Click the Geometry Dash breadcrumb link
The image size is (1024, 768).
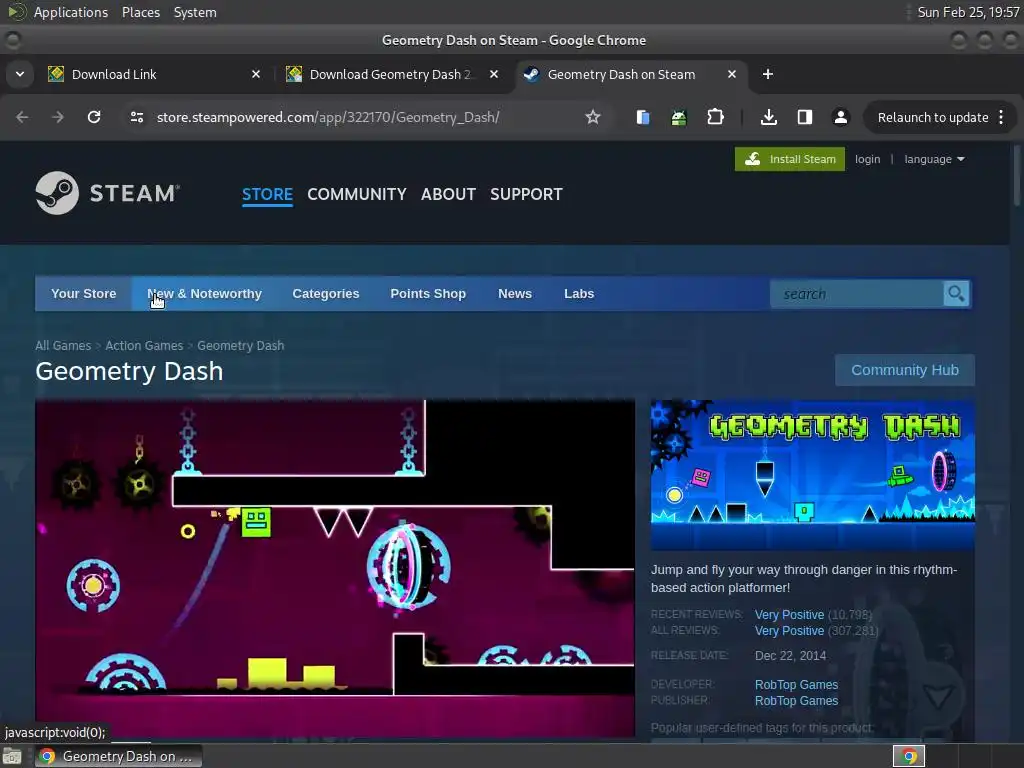[241, 345]
